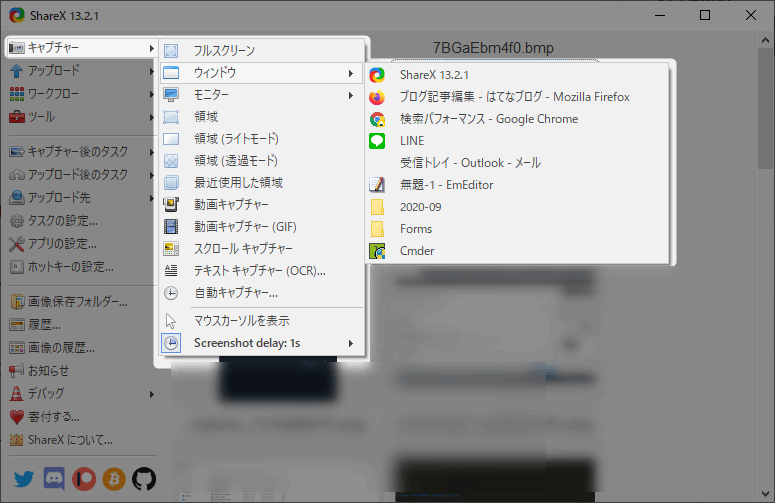Click the 寄付する heart icon
Viewport: 775px width, 503px height.
16,417
